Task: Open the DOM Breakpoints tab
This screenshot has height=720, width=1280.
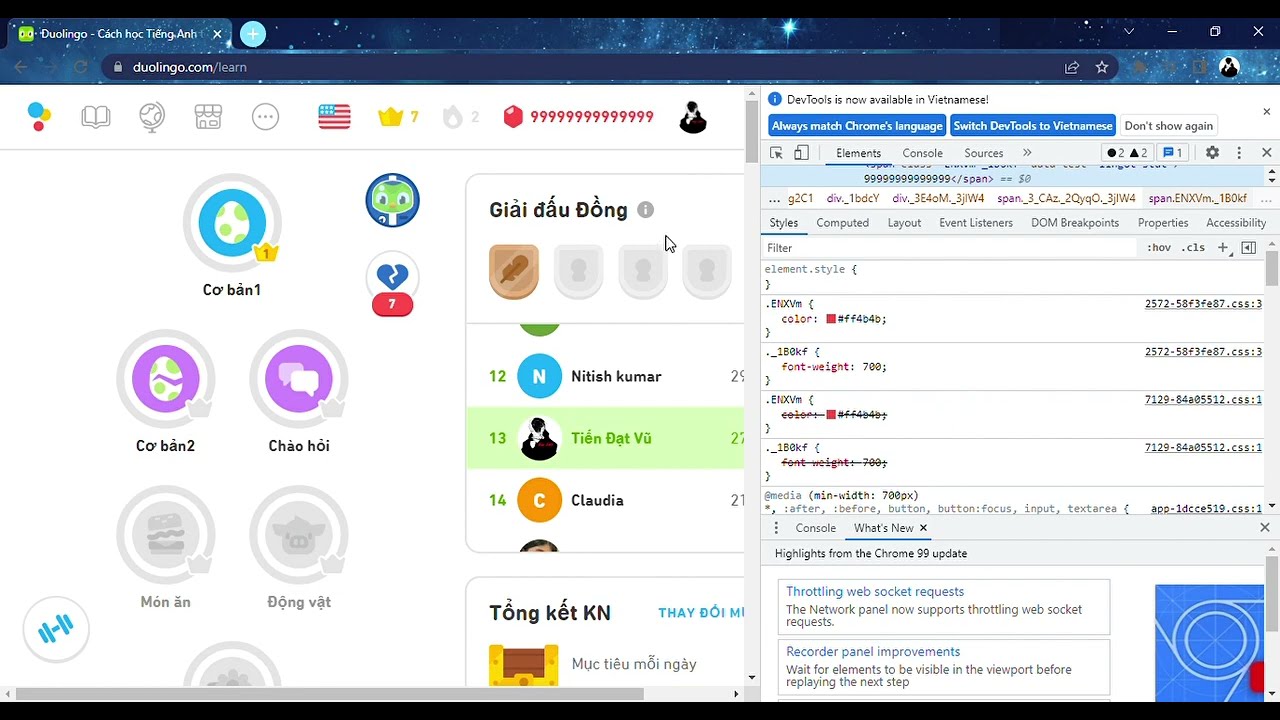Action: [1075, 223]
